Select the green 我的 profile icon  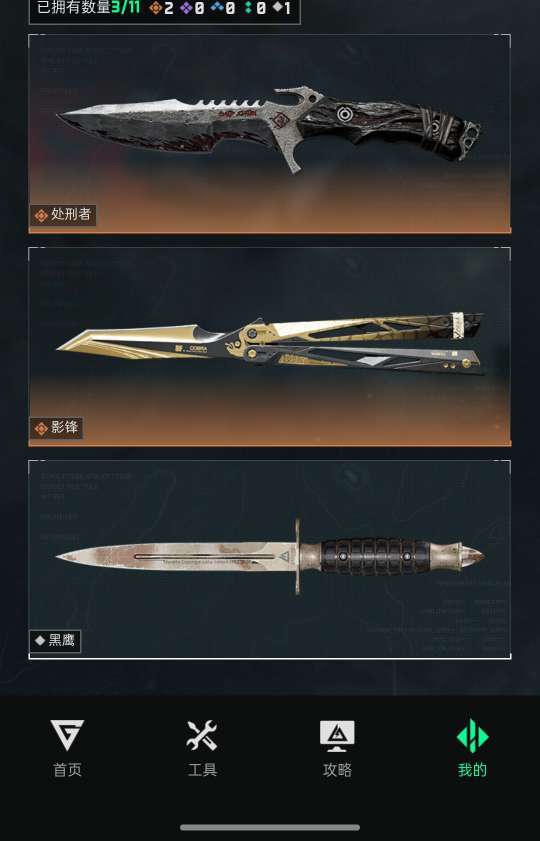[472, 736]
